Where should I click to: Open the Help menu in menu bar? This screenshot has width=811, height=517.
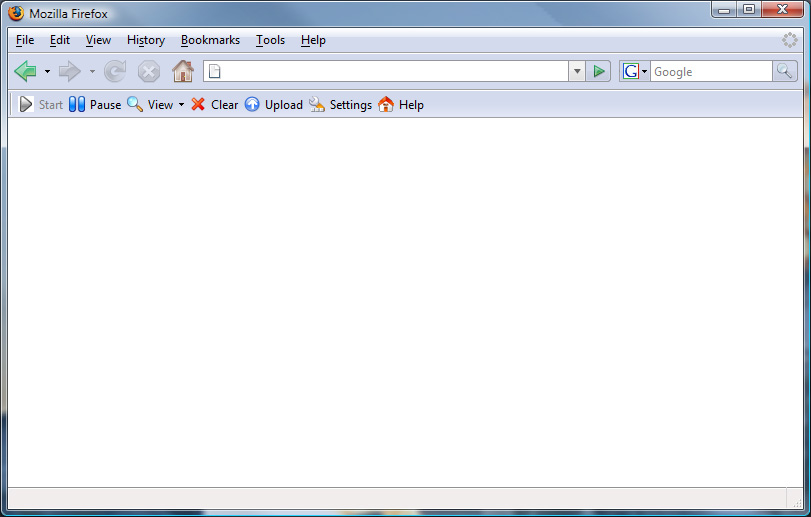tap(313, 40)
